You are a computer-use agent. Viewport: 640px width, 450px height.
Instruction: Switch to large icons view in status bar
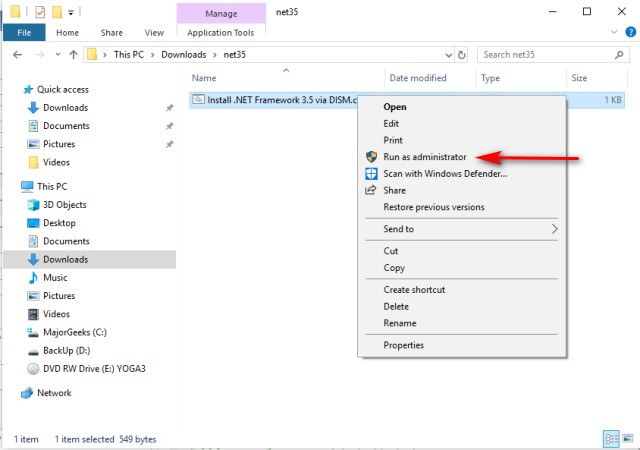[x=627, y=439]
